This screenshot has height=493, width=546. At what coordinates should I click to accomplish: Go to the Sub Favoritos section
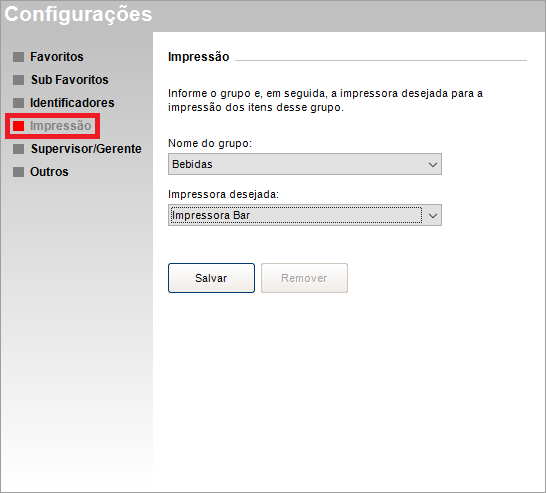point(70,80)
